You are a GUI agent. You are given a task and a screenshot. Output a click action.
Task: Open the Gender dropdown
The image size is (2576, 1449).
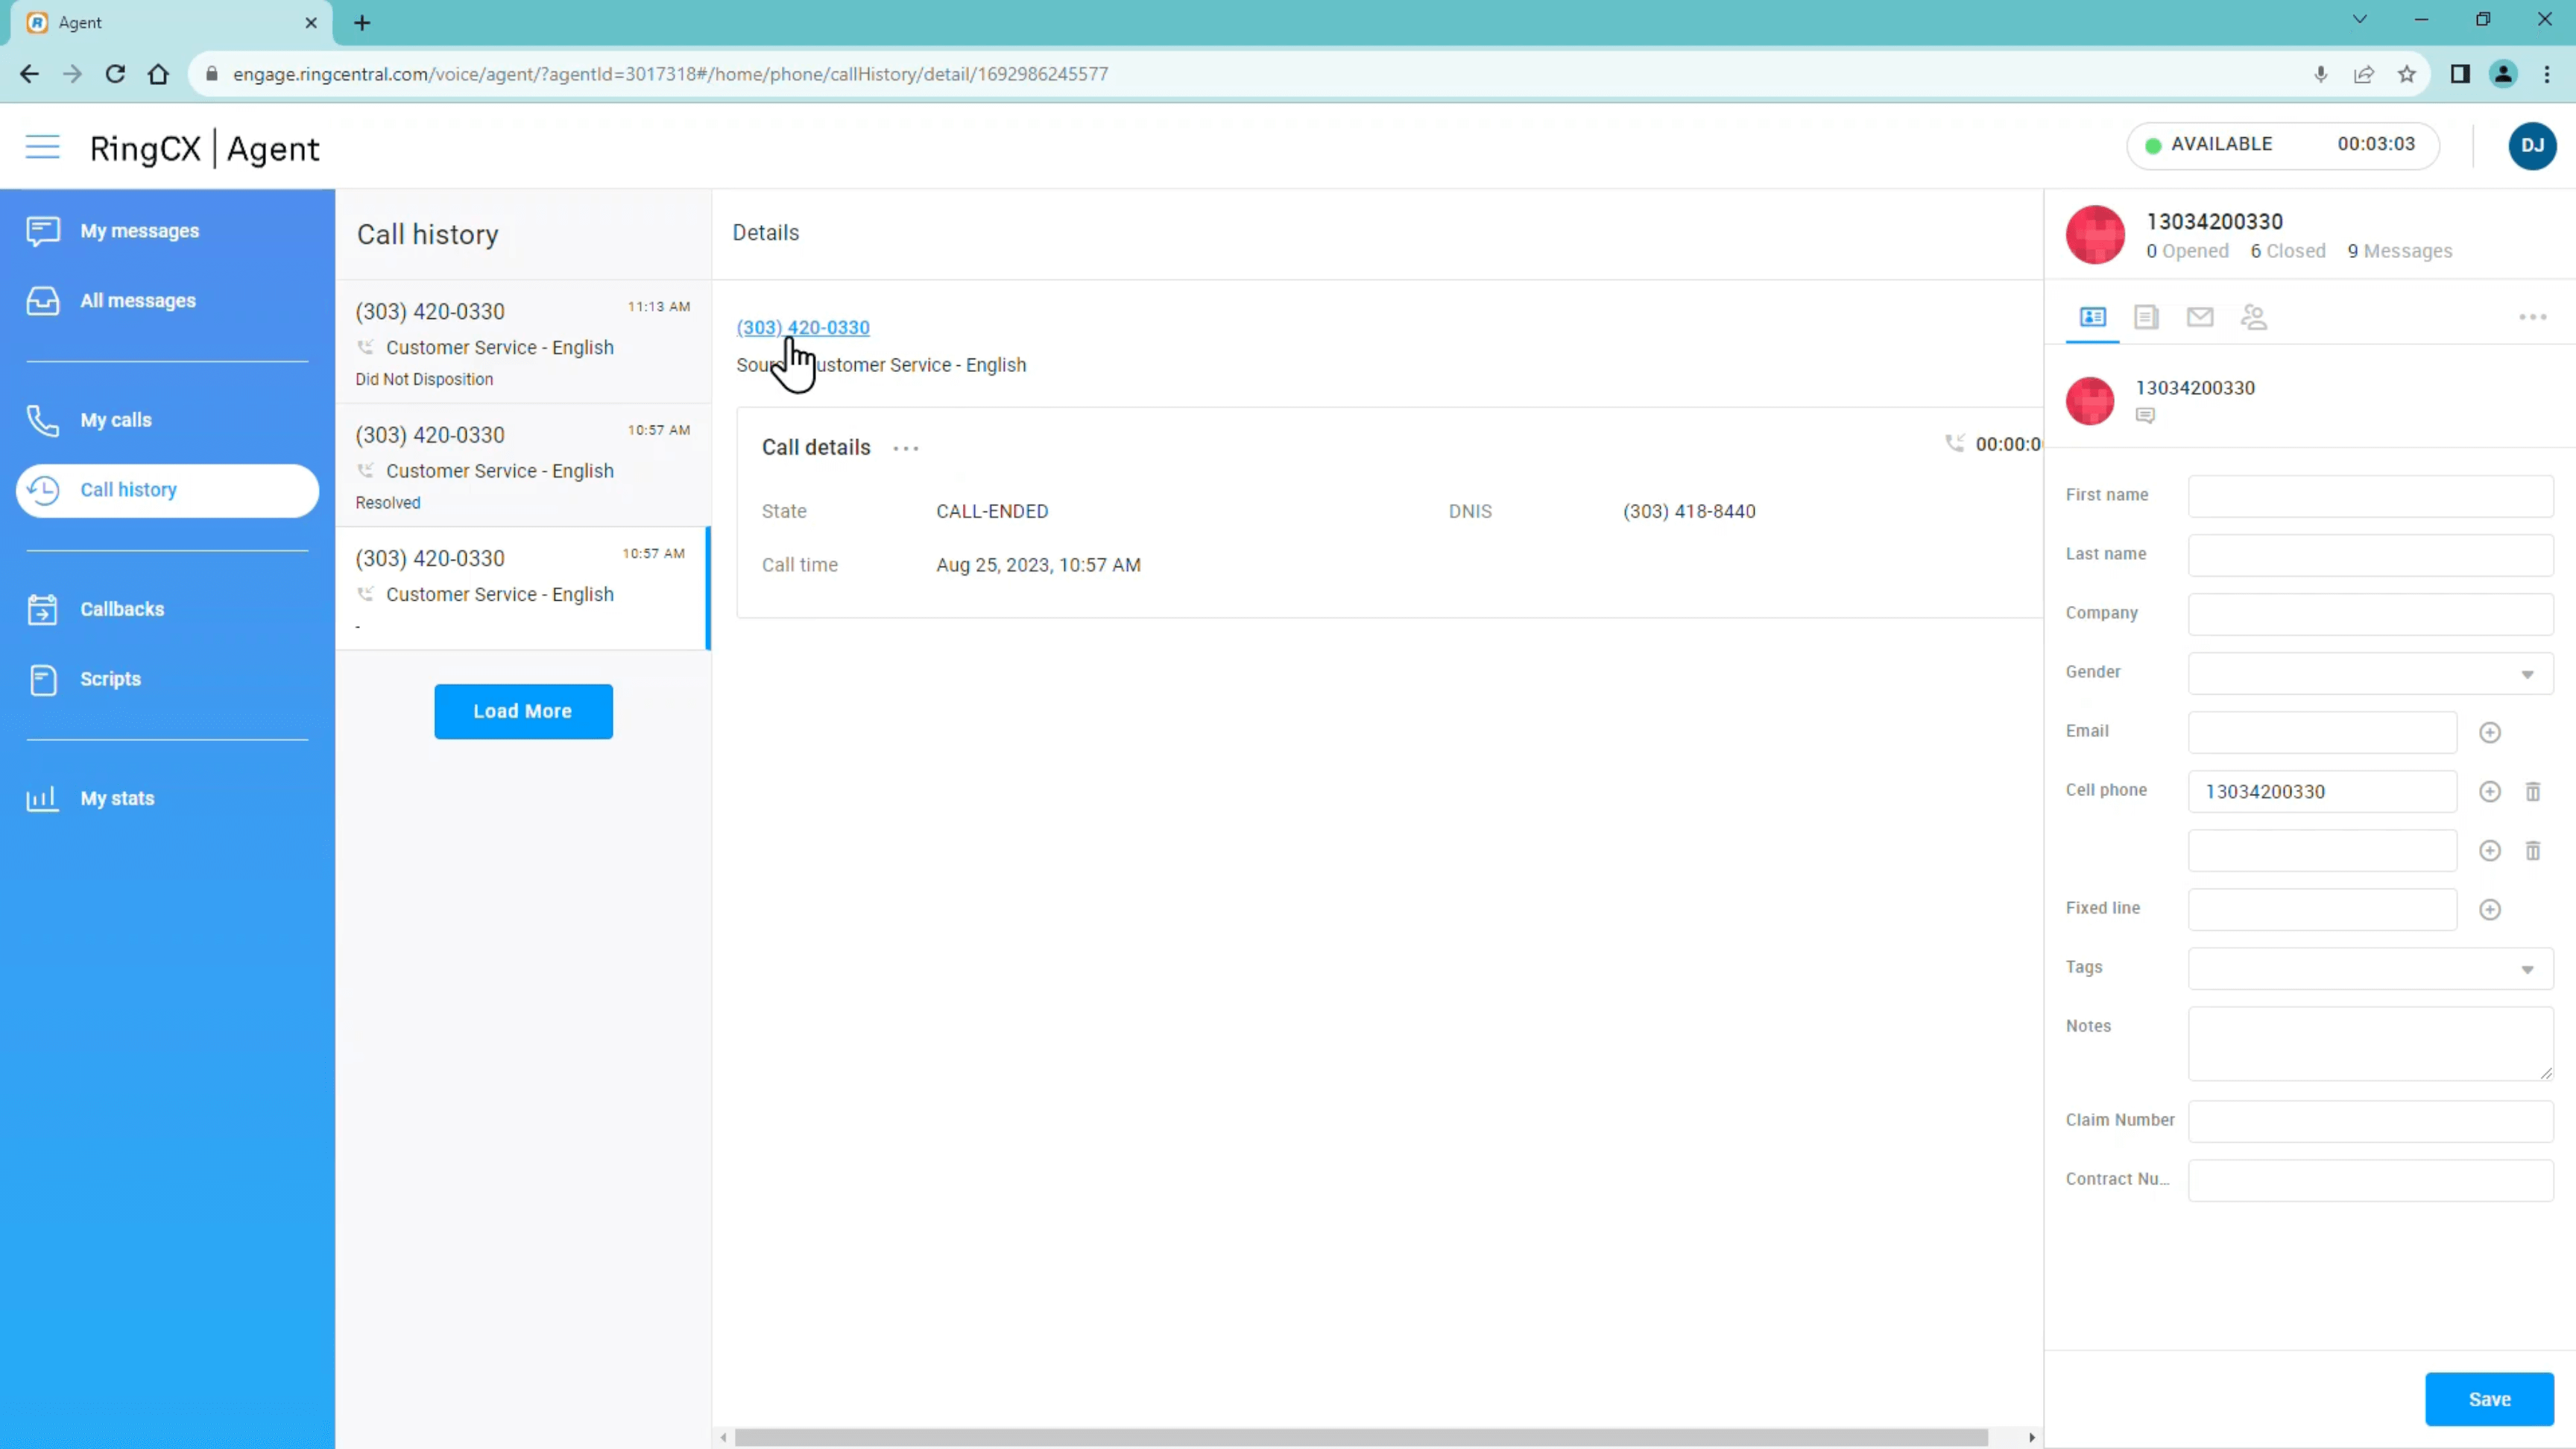click(x=2527, y=674)
